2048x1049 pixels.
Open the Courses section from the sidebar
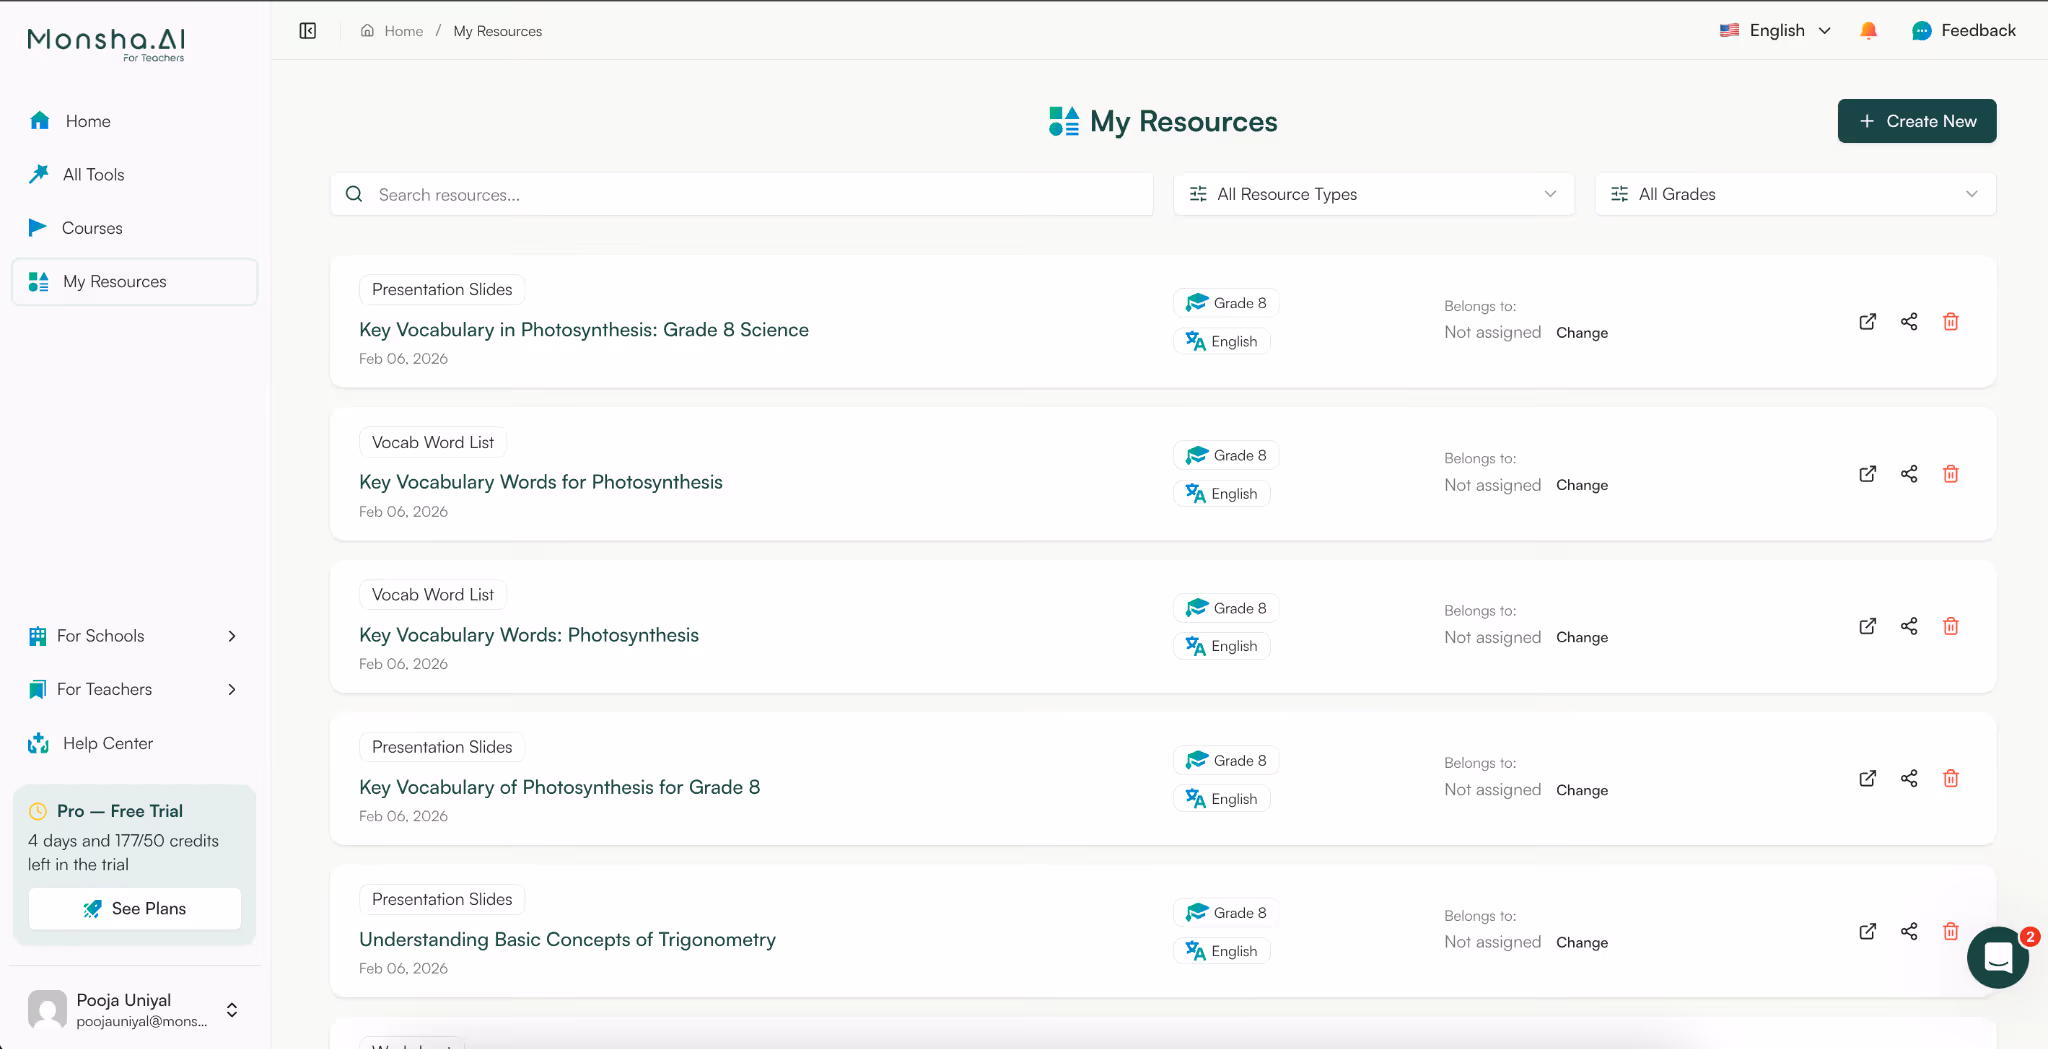[91, 228]
